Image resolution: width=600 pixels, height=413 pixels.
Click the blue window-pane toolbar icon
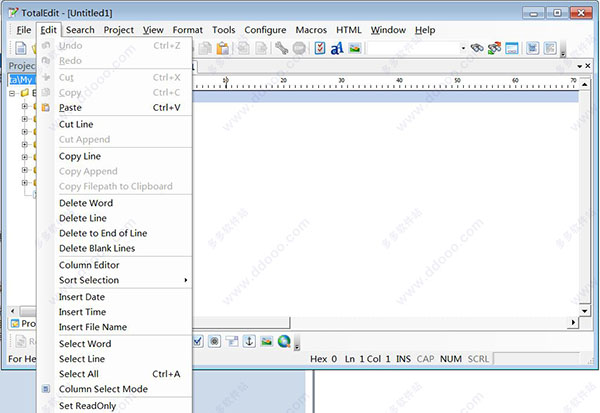(512, 48)
